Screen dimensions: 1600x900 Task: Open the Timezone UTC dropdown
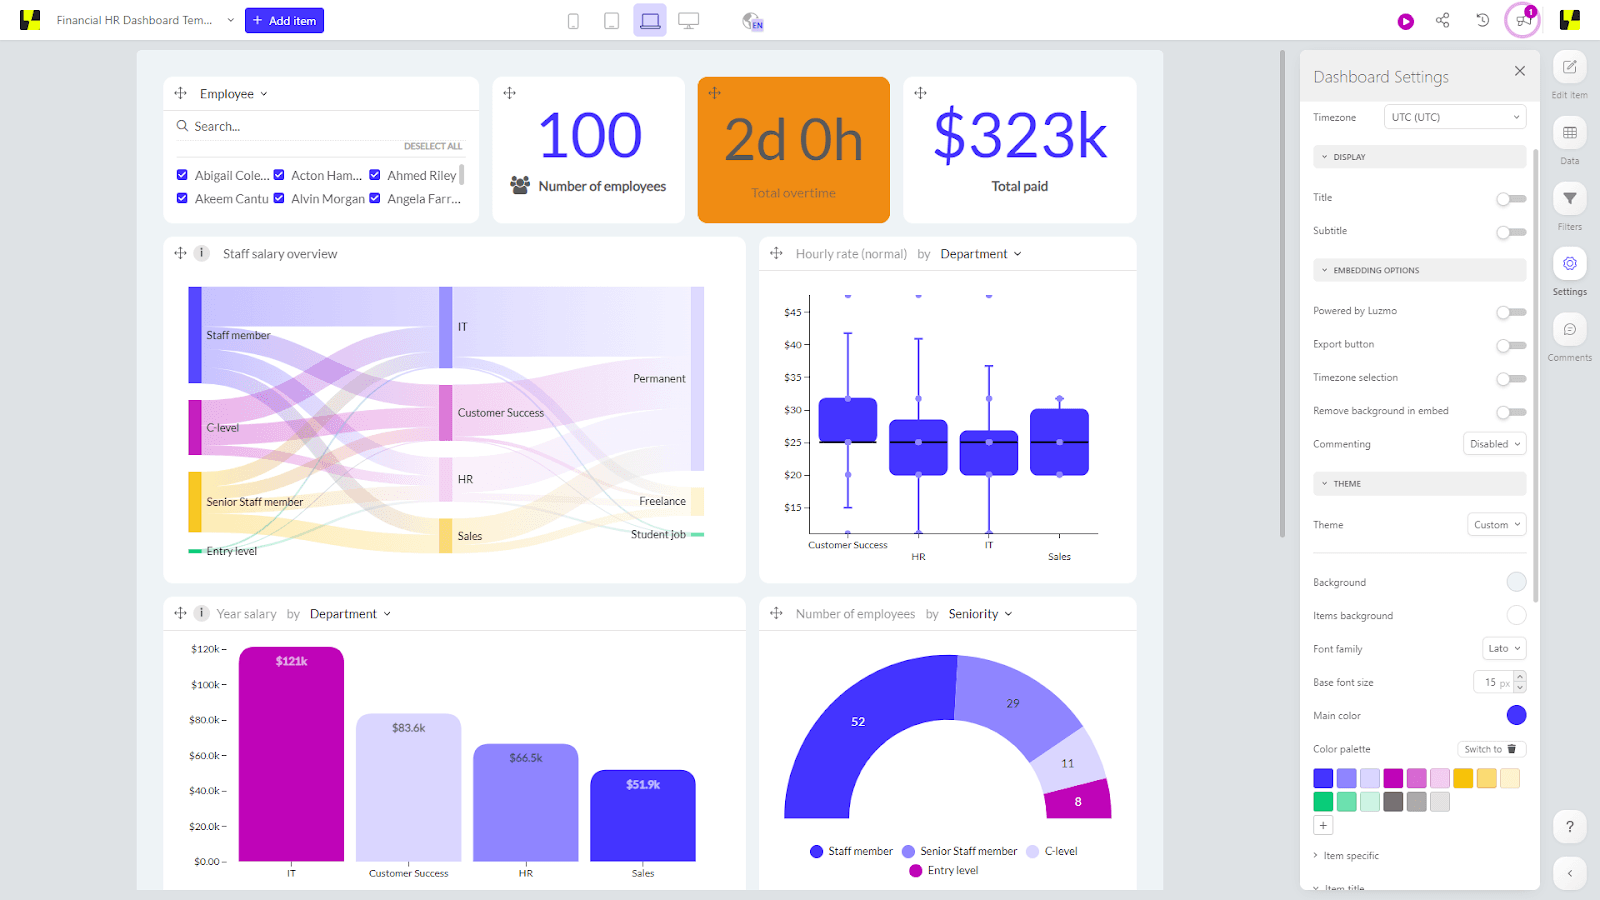(1454, 117)
